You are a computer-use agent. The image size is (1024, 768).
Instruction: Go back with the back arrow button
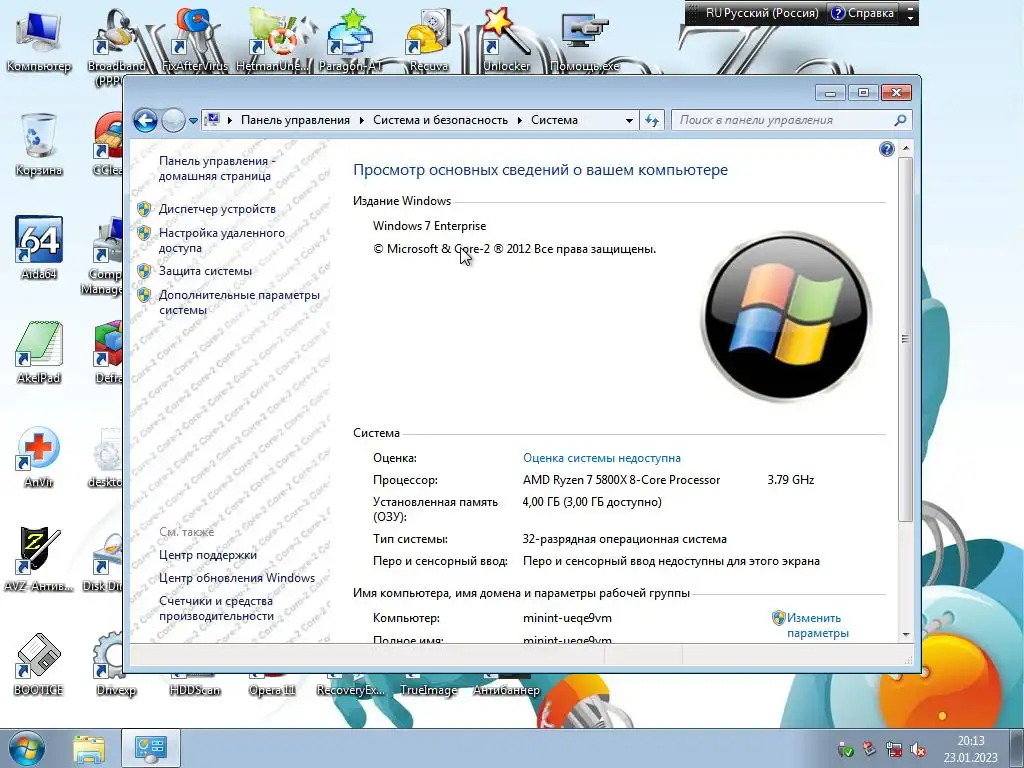tap(145, 120)
